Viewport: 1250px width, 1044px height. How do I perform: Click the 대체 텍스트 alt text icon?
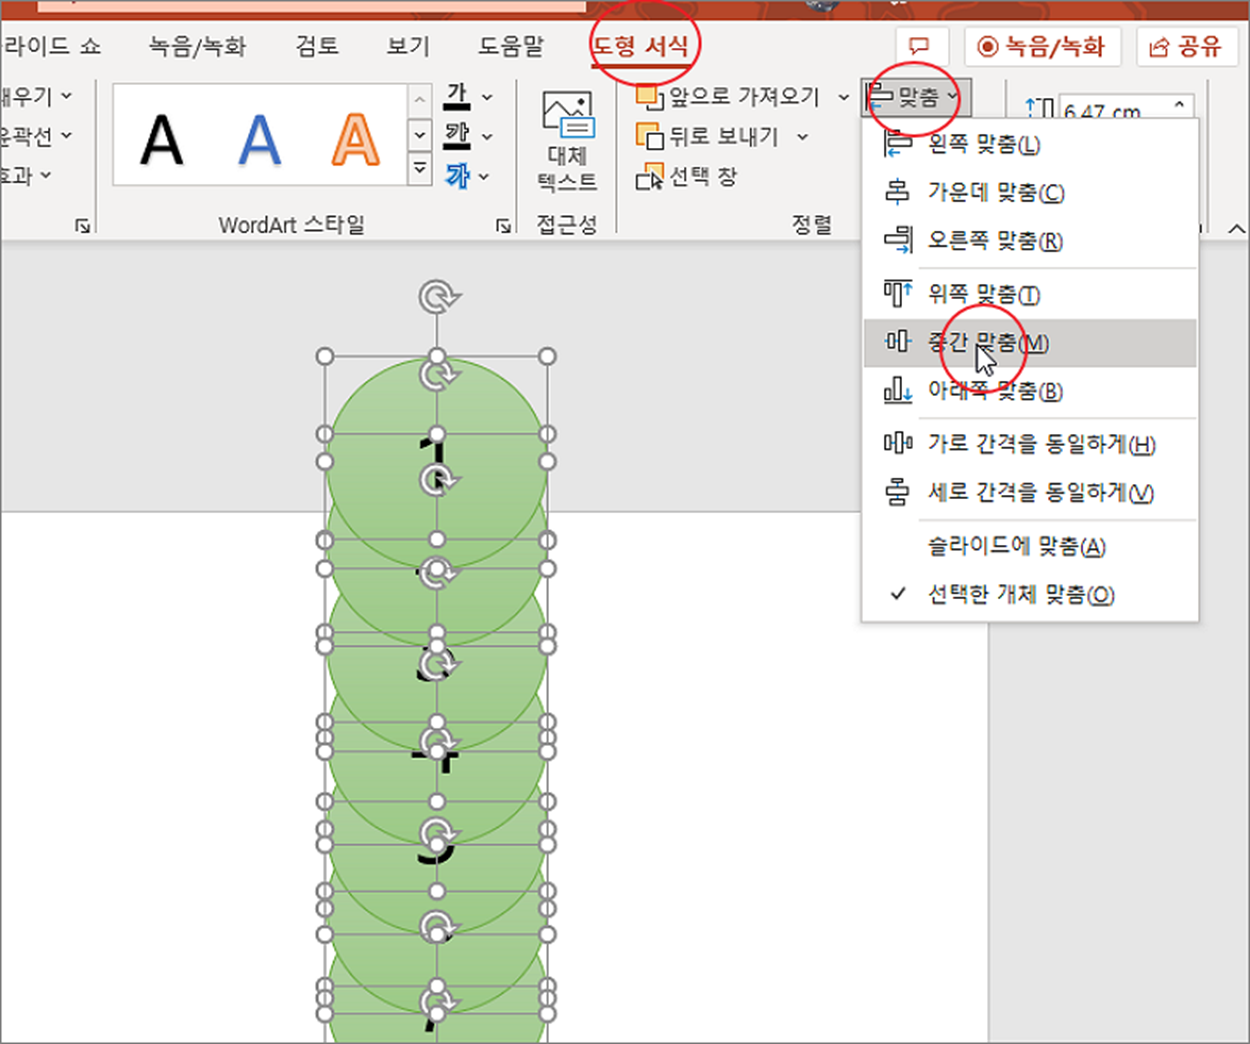[567, 142]
